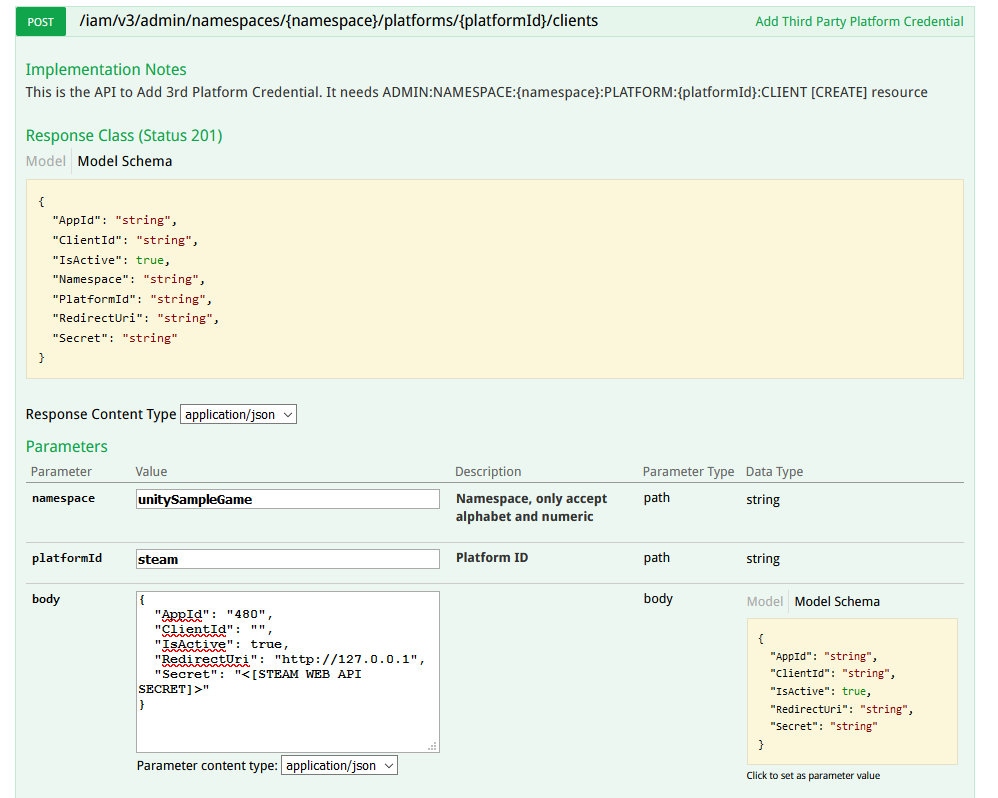Click the "platformId" parameter name
Screen dimensions: 998x798
67,558
